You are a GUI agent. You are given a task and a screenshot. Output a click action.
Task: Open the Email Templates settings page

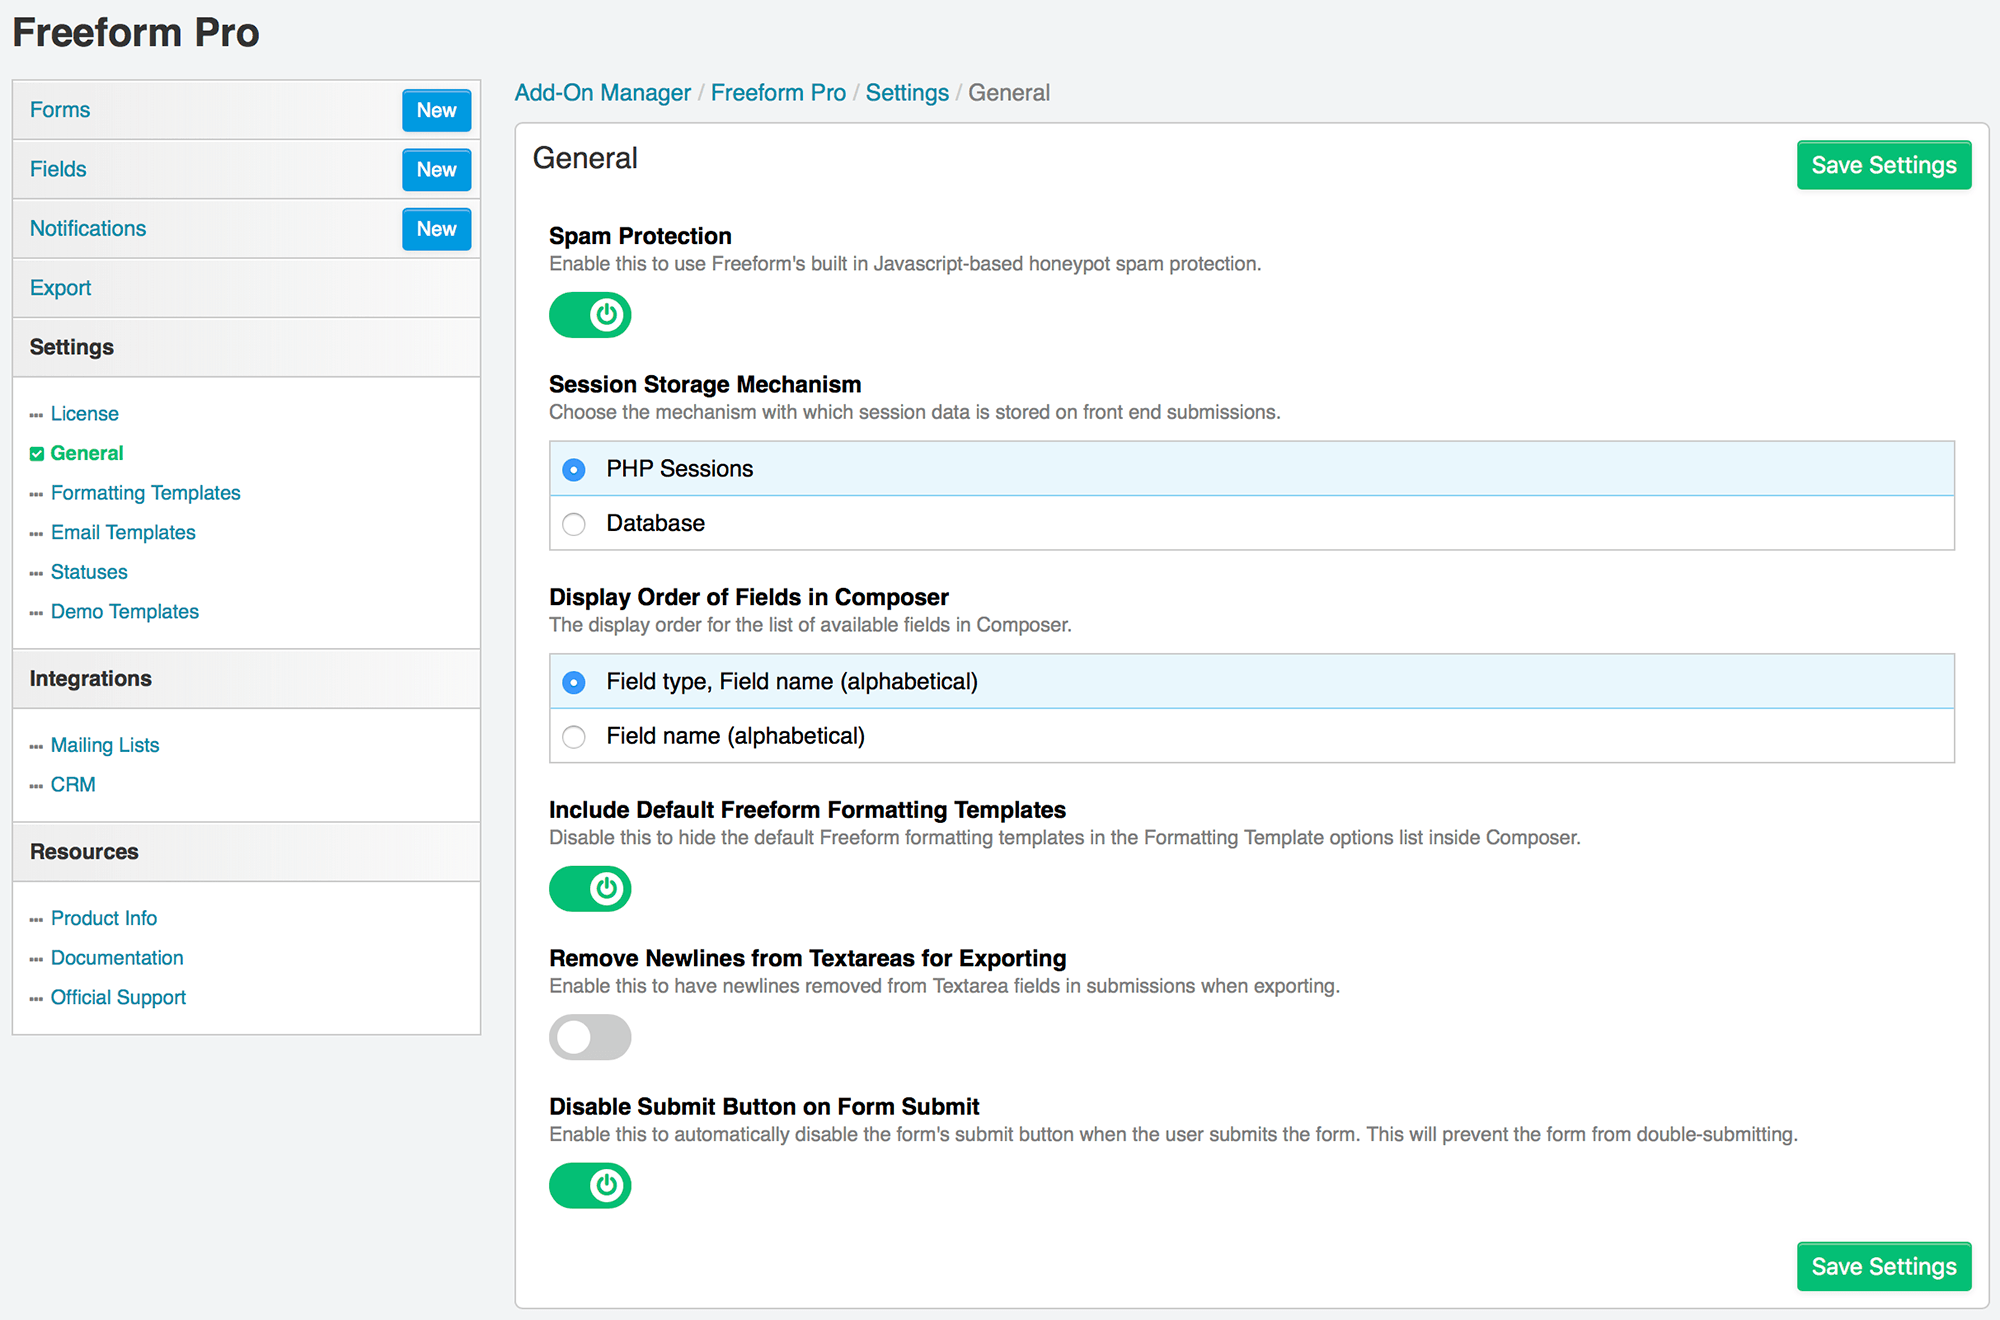(122, 532)
